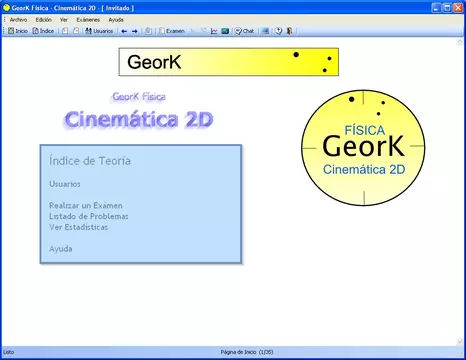Click the Inicio home toolbar button
The width and height of the screenshot is (466, 360).
[18, 31]
